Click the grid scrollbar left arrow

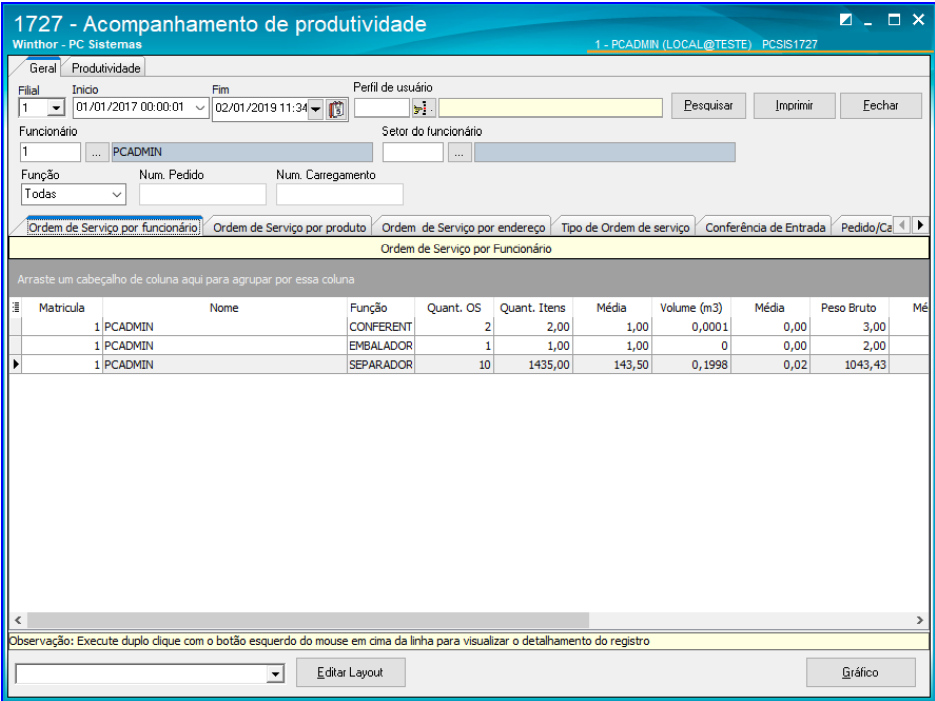[x=18, y=620]
